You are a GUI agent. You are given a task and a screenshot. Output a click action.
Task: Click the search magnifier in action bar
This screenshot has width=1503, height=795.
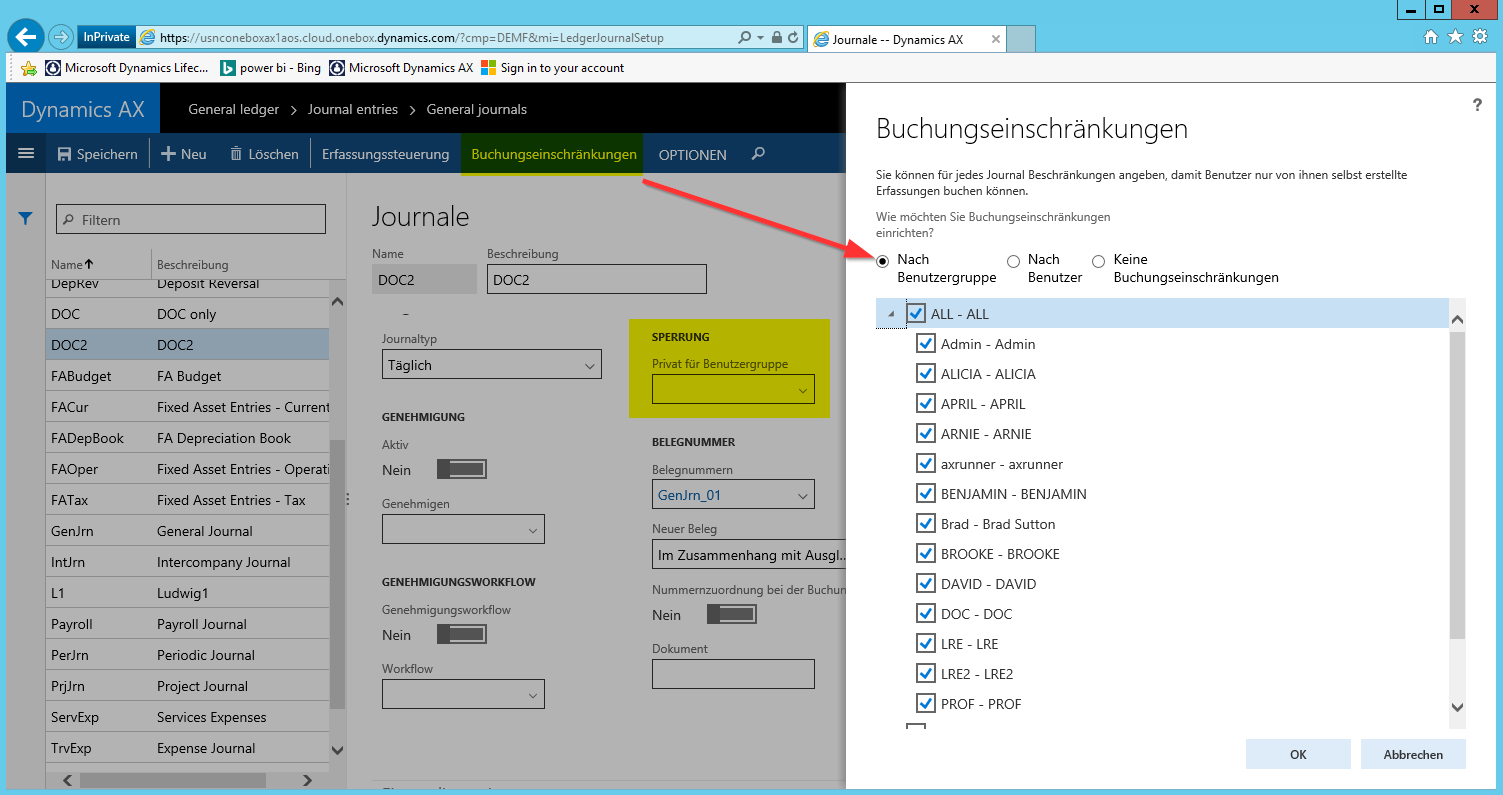(759, 154)
